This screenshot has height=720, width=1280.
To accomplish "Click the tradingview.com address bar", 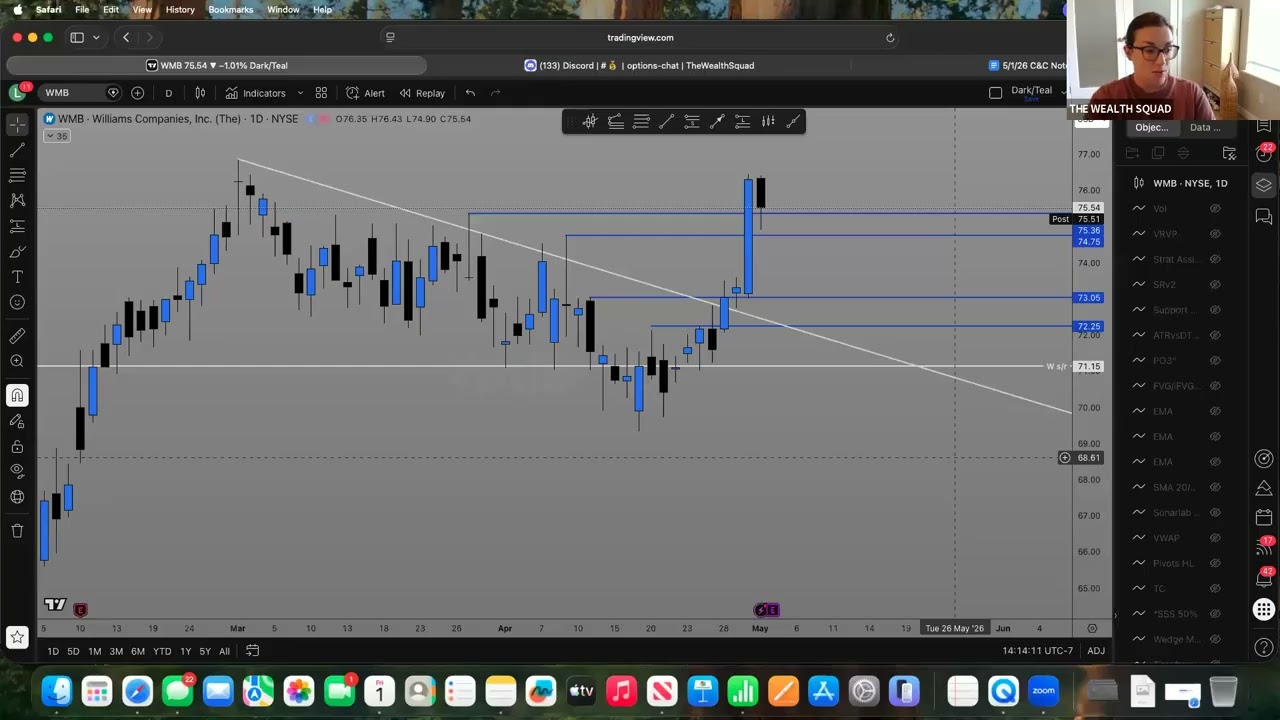I will 640,37.
